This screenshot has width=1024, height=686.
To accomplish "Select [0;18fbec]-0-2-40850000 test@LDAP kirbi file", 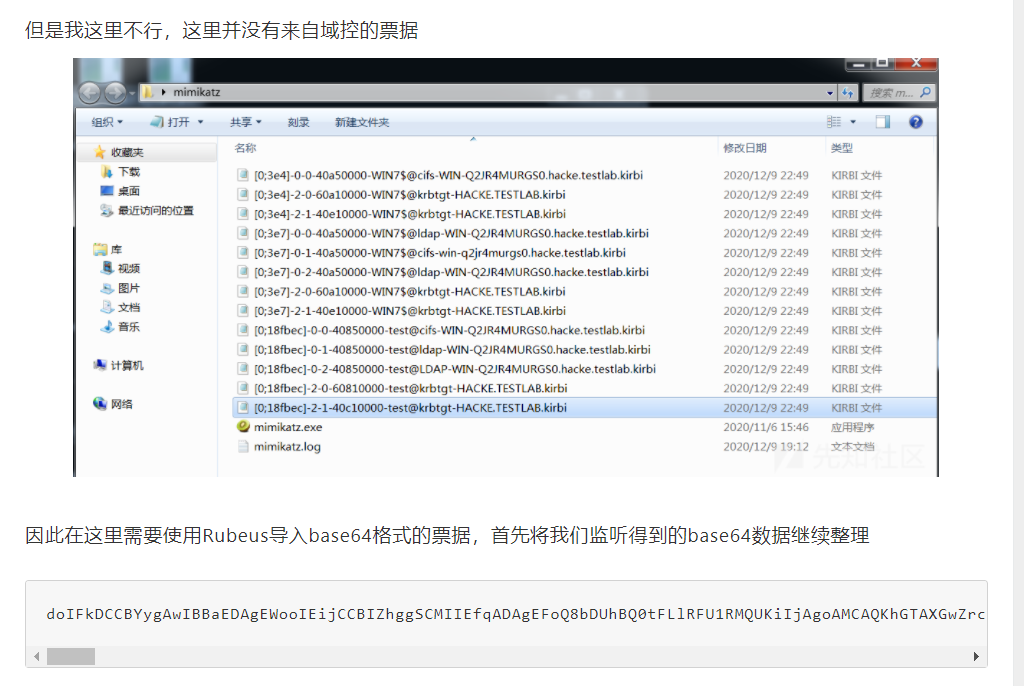I will (x=455, y=369).
